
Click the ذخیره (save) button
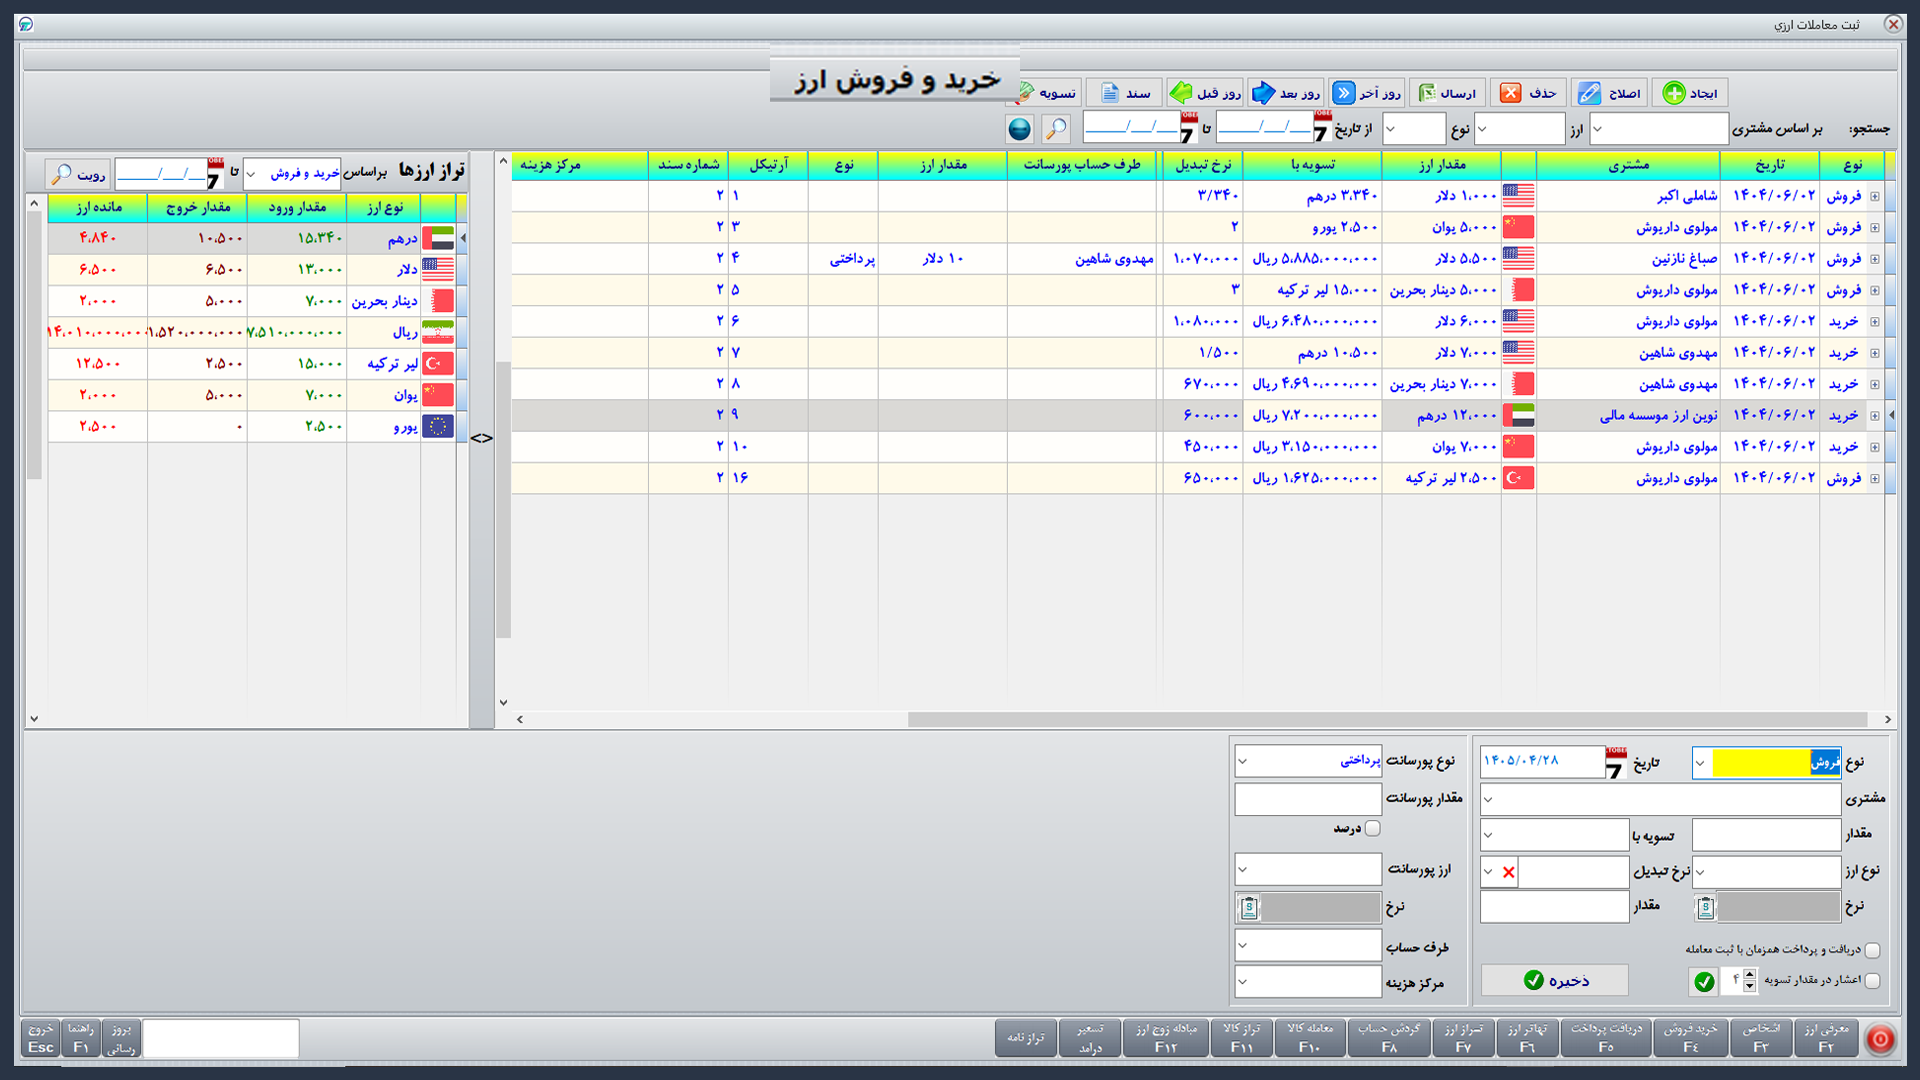click(x=1555, y=980)
